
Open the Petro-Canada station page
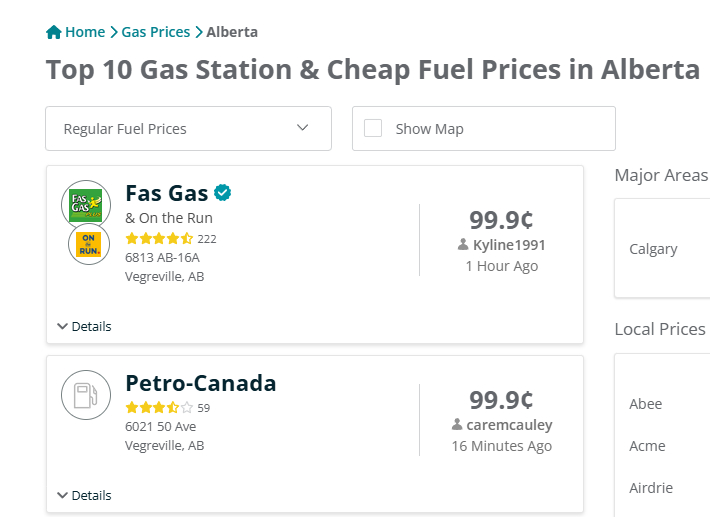200,383
